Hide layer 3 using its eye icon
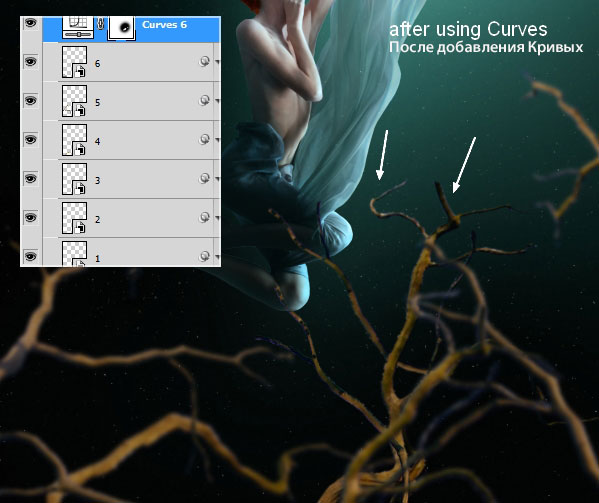This screenshot has width=599, height=503. point(31,178)
